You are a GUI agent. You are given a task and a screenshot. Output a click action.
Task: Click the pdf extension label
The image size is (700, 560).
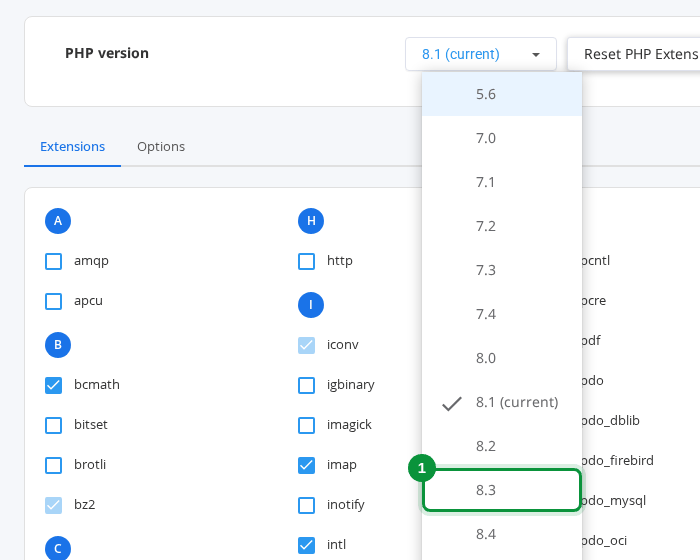(x=591, y=341)
